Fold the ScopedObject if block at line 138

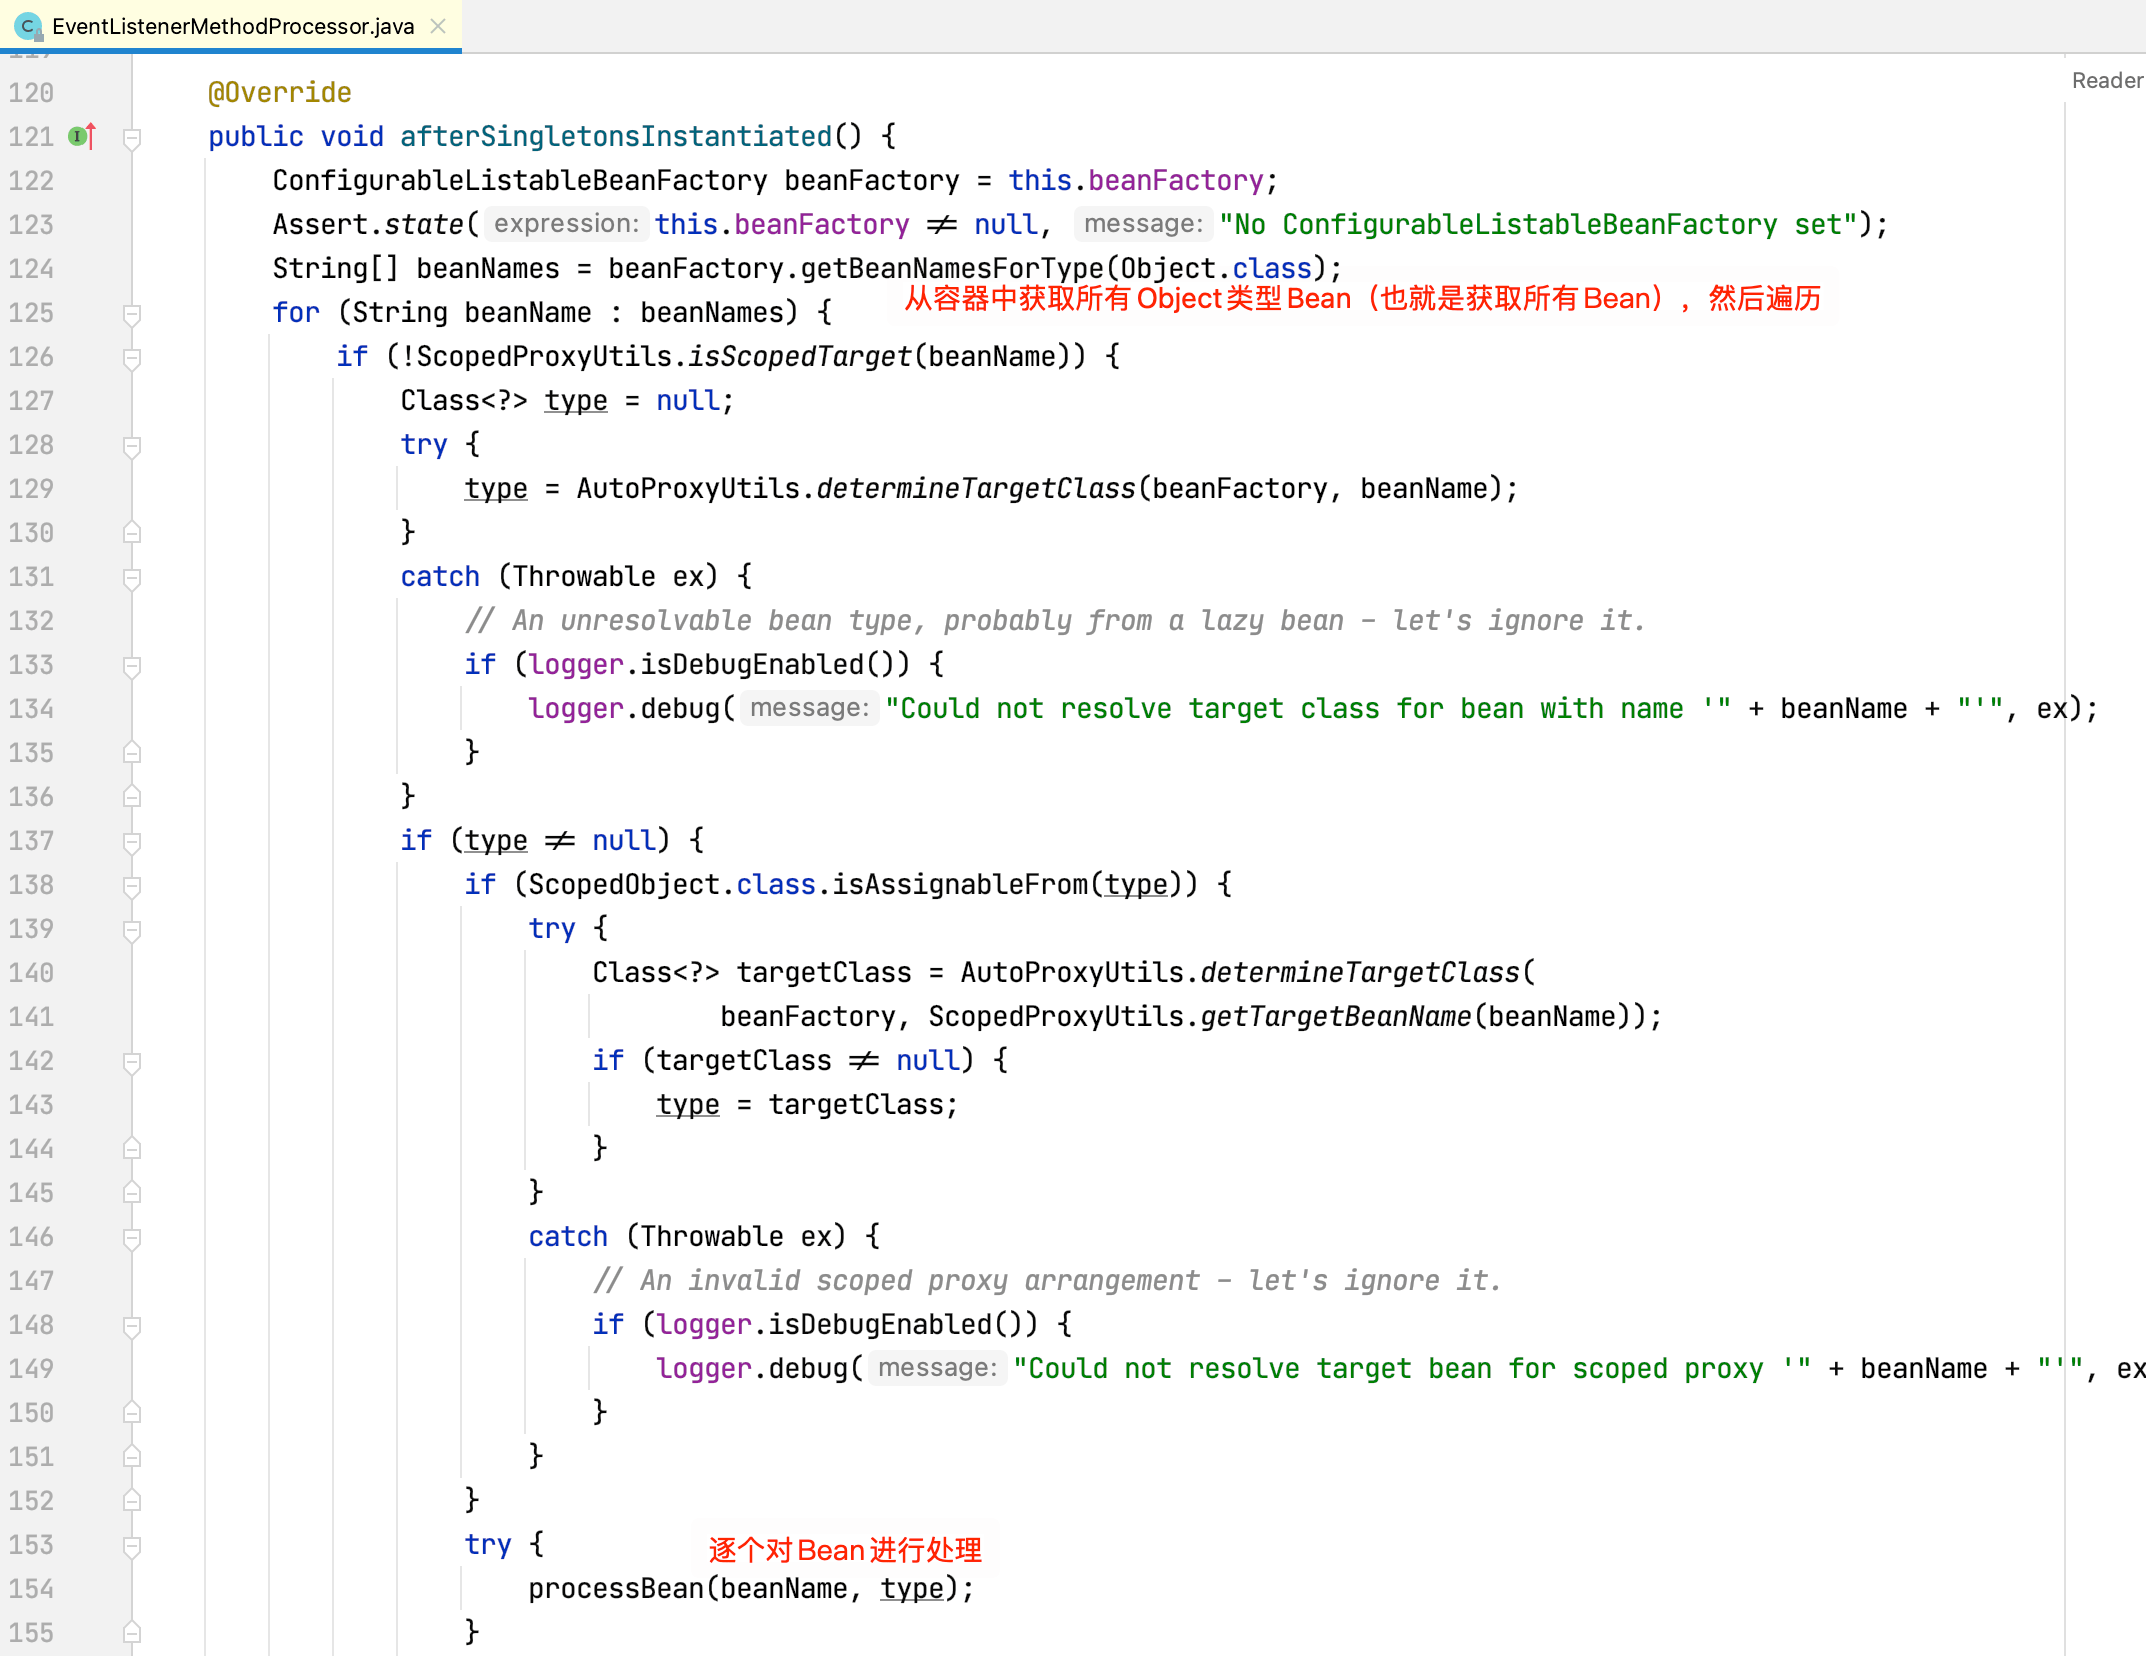tap(131, 885)
